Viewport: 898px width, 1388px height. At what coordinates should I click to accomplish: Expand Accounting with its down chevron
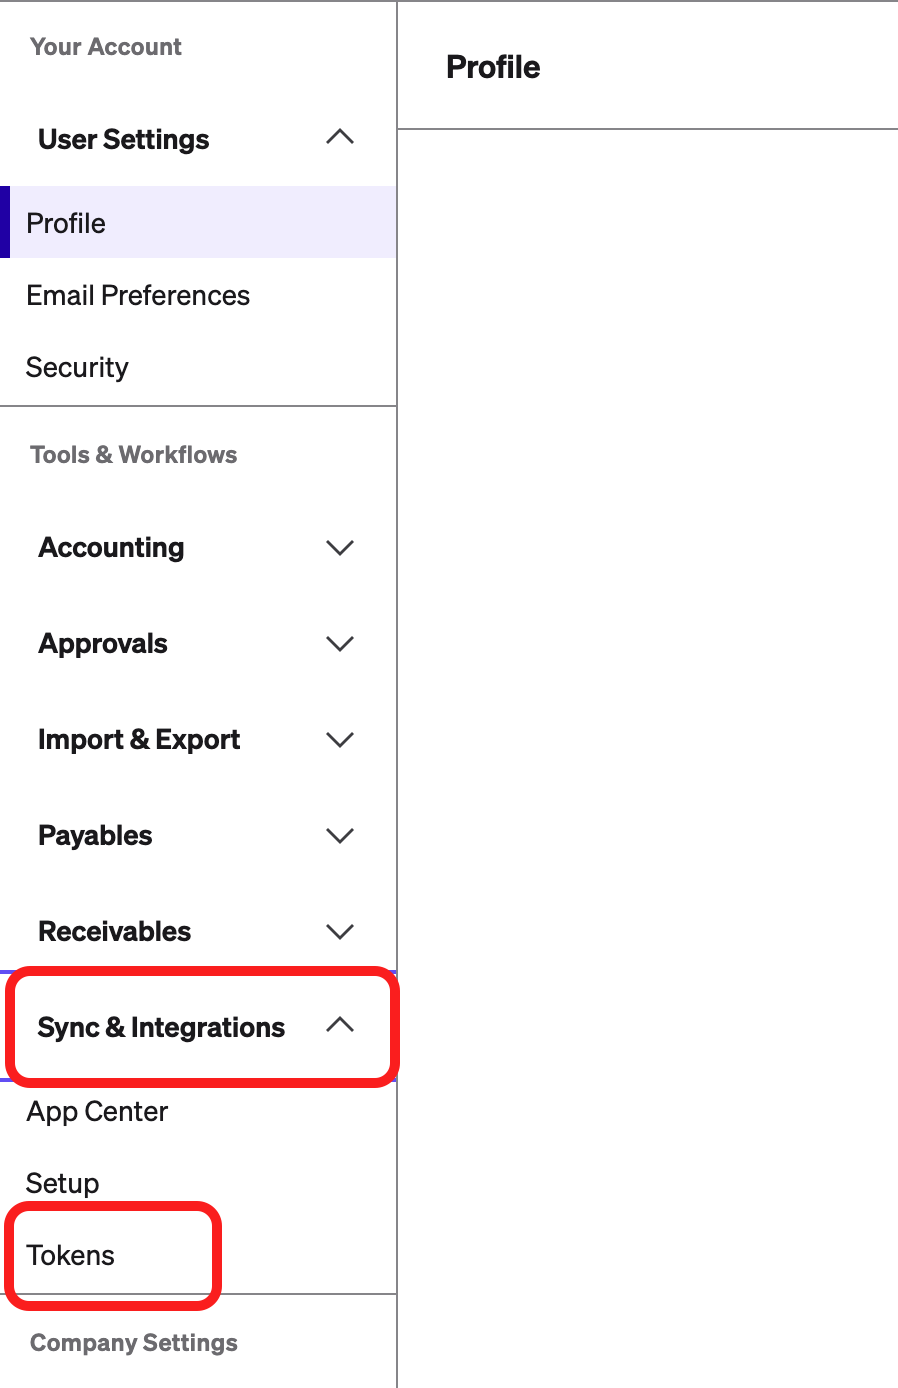coord(340,547)
